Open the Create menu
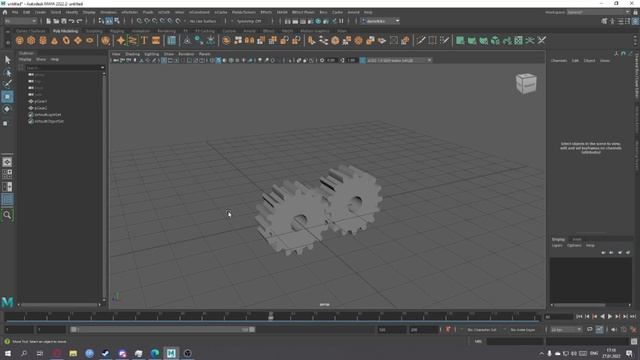The height and width of the screenshot is (360, 640). [x=40, y=12]
